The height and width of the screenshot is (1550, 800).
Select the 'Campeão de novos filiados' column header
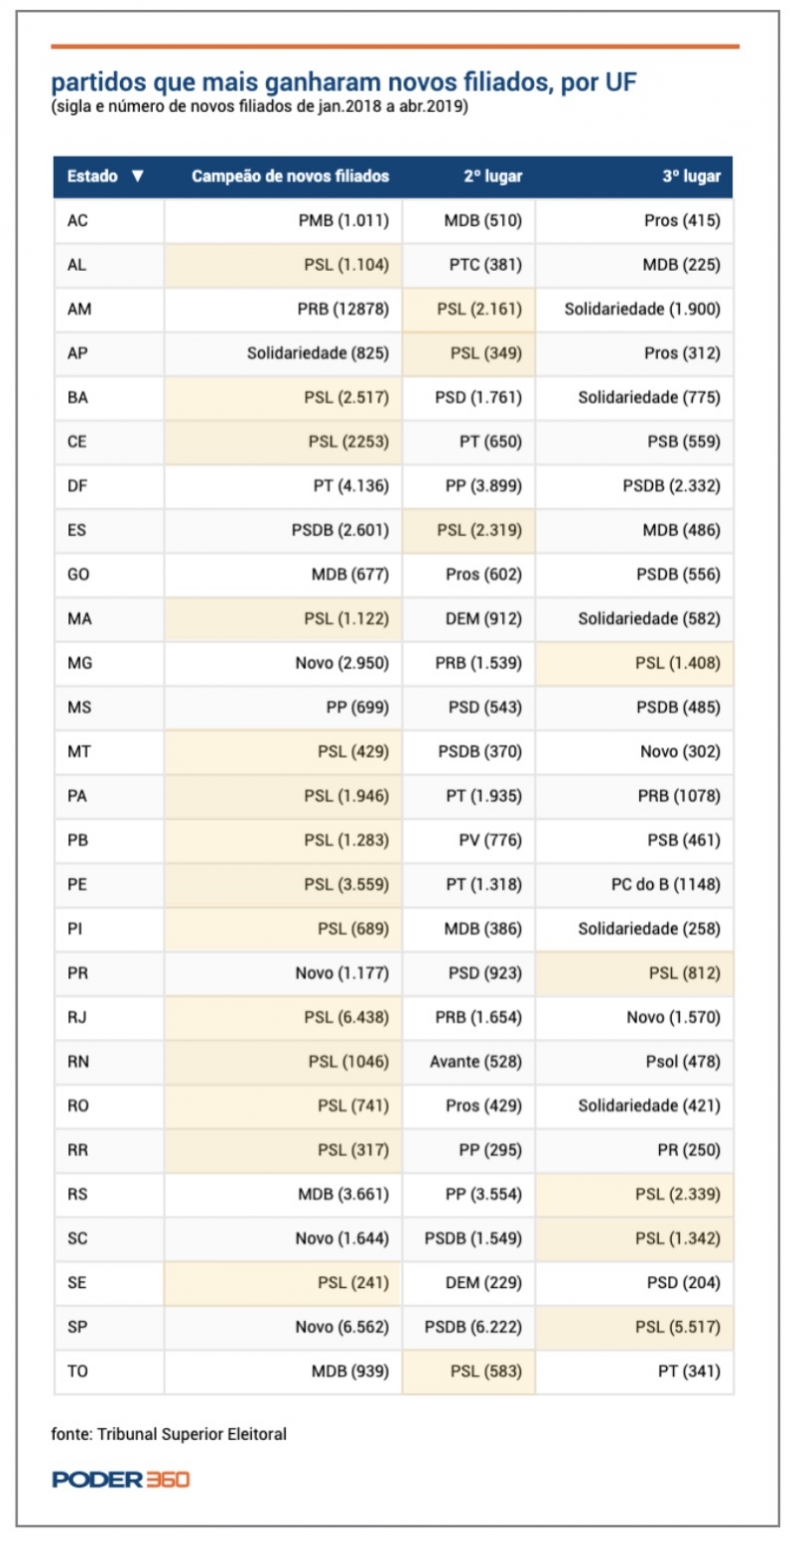[290, 177]
